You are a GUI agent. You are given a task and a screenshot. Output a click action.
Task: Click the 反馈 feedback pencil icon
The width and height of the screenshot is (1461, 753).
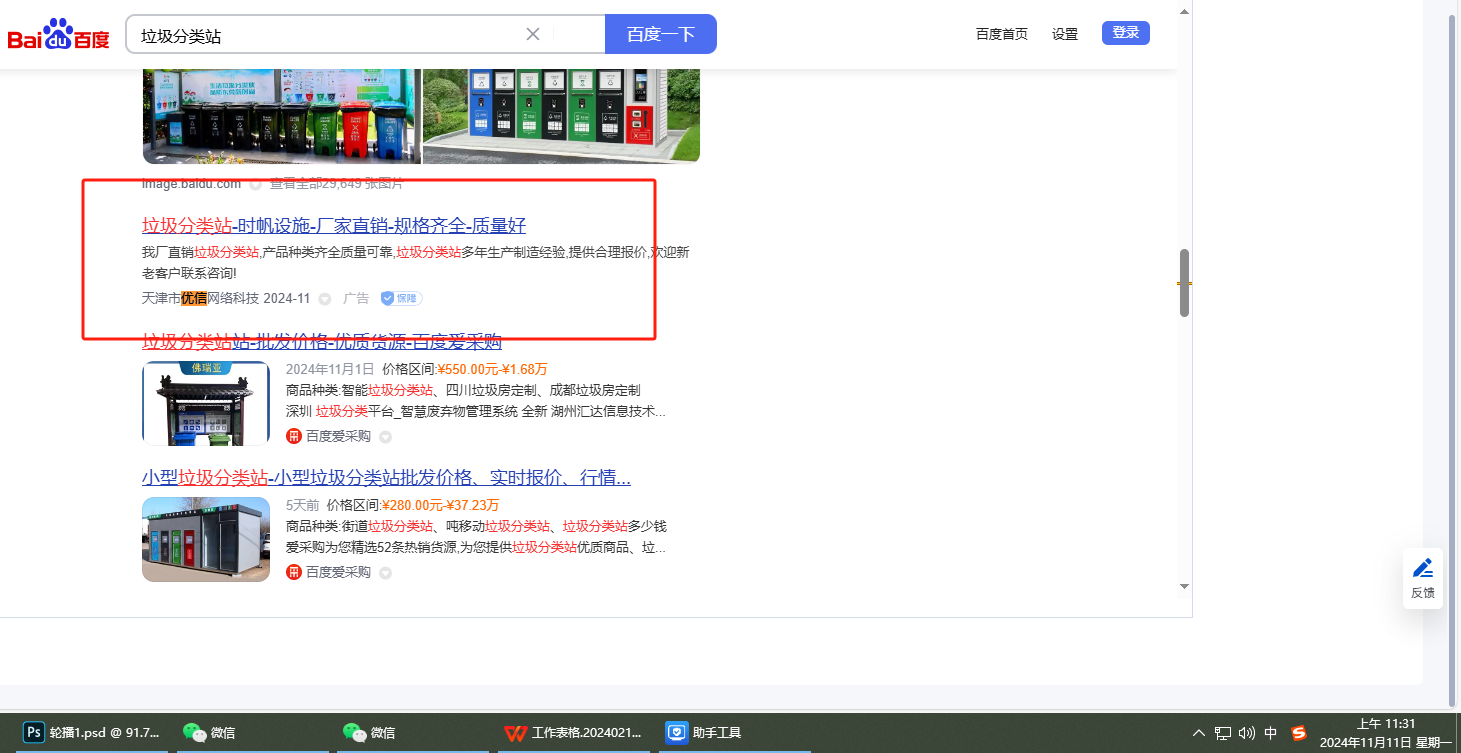click(x=1422, y=569)
